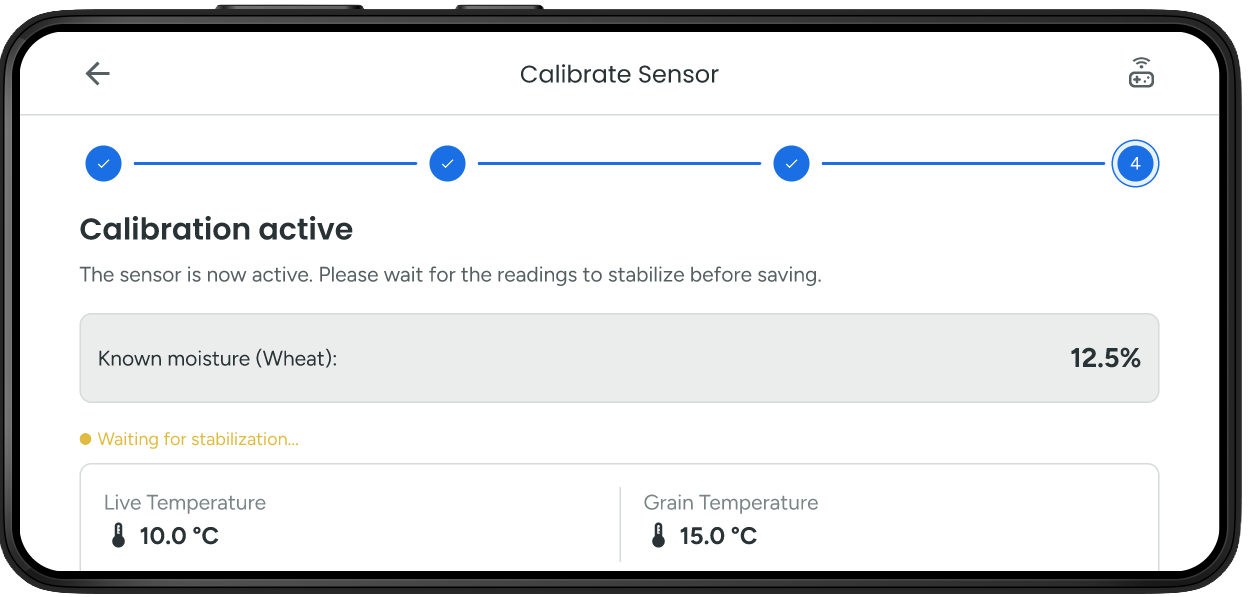
Task: Click the progress line before step 4
Action: pos(963,163)
